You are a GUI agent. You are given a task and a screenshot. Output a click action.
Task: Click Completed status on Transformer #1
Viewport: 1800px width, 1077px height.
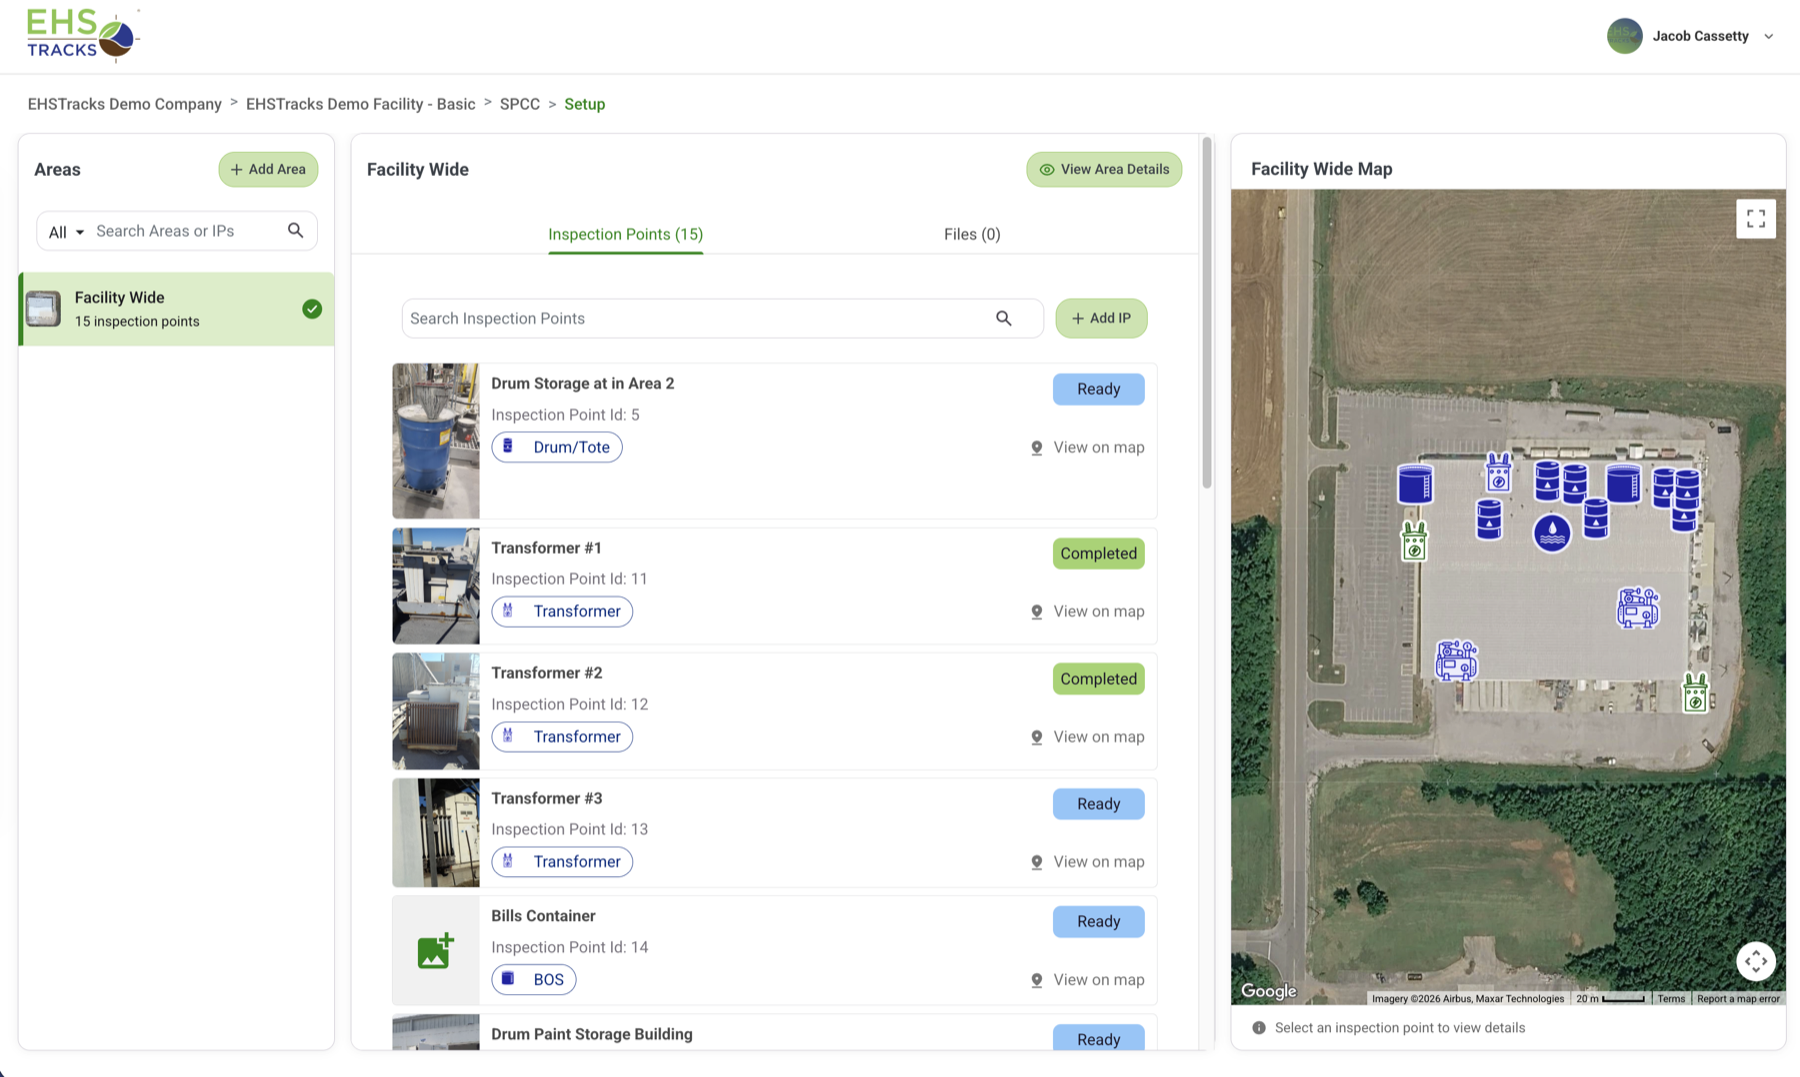(x=1098, y=553)
